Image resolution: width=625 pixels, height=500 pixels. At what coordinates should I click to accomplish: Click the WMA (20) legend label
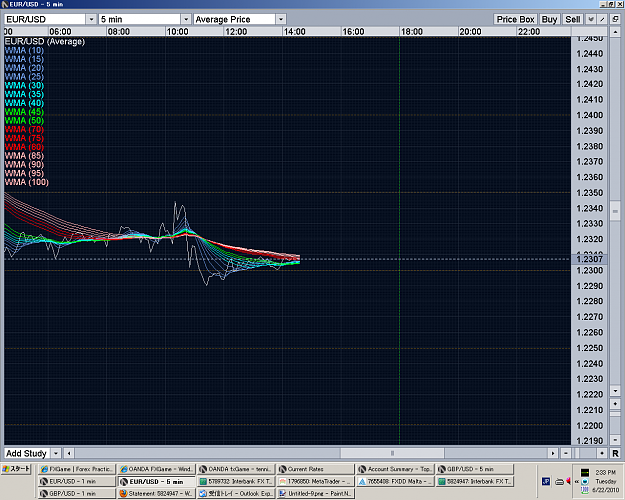point(24,68)
